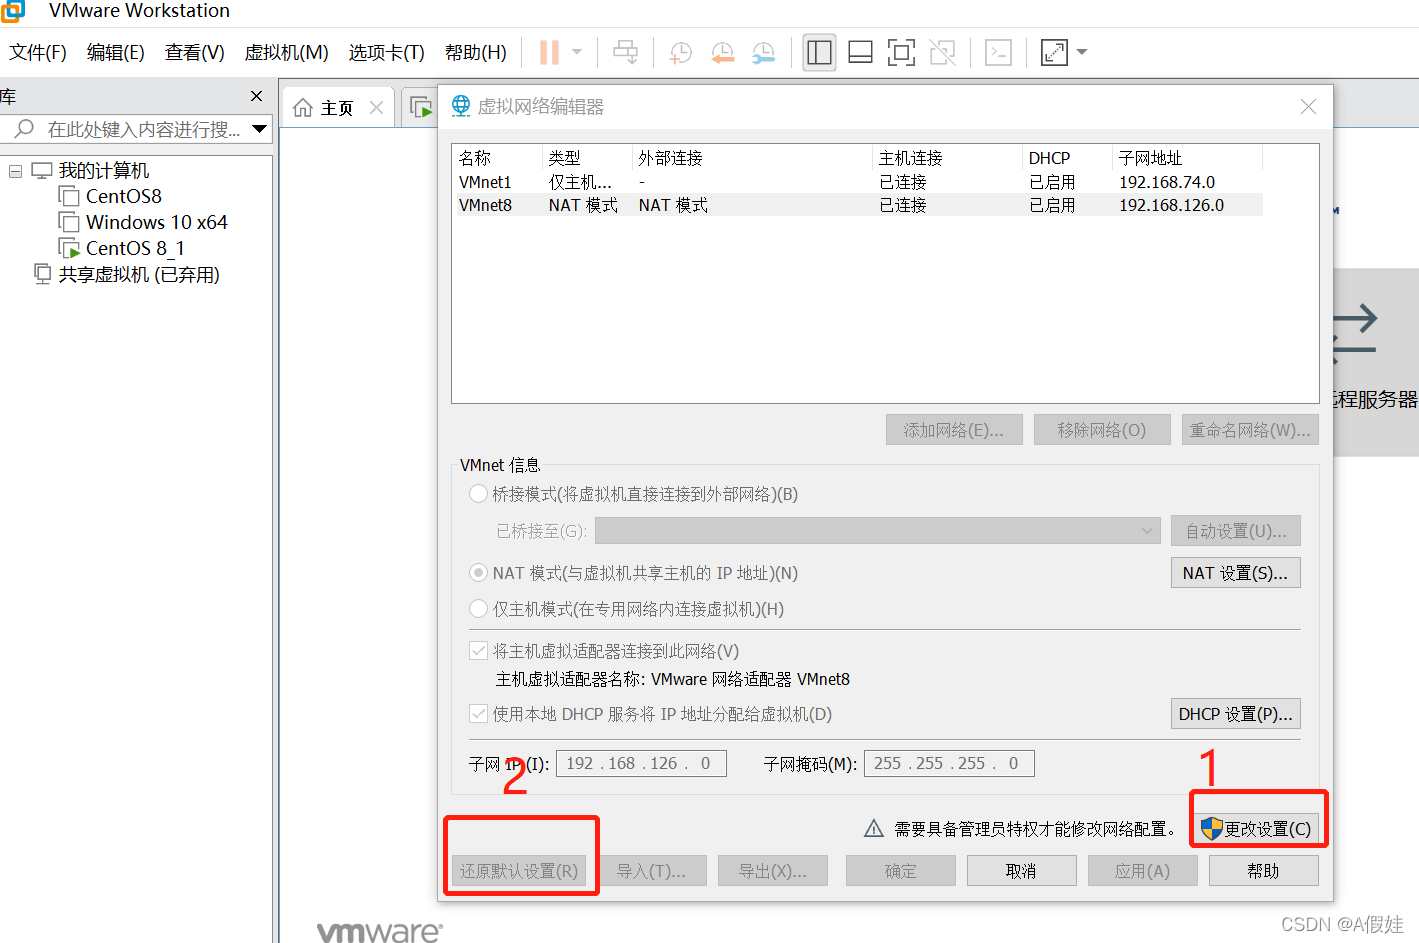
Task: Click the take snapshot toolbar icon
Action: (681, 53)
